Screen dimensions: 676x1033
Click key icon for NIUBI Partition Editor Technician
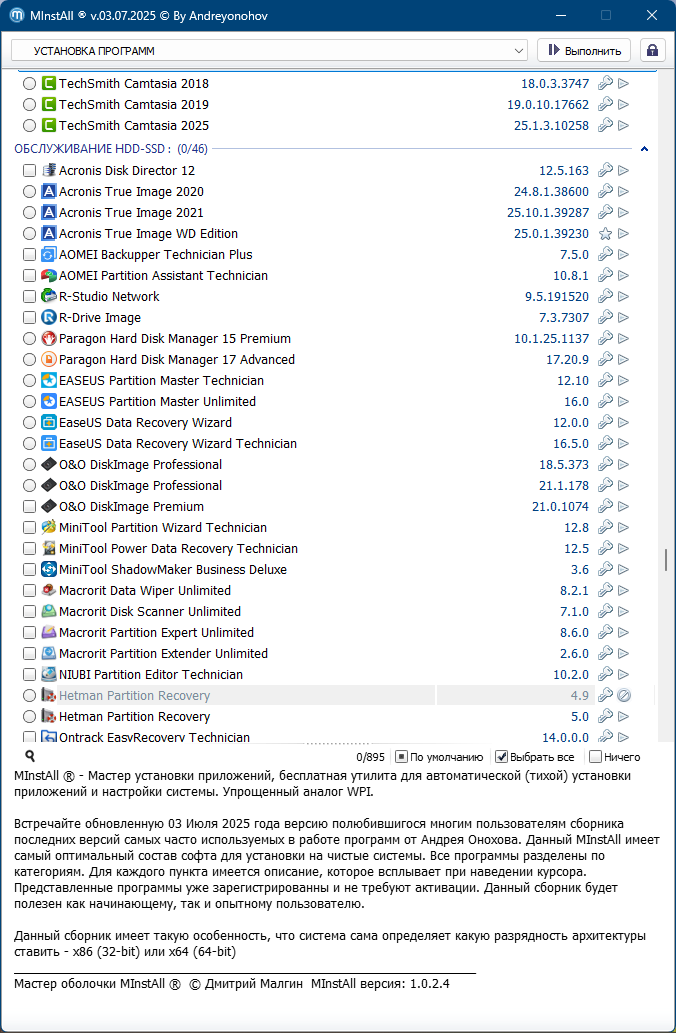(605, 675)
